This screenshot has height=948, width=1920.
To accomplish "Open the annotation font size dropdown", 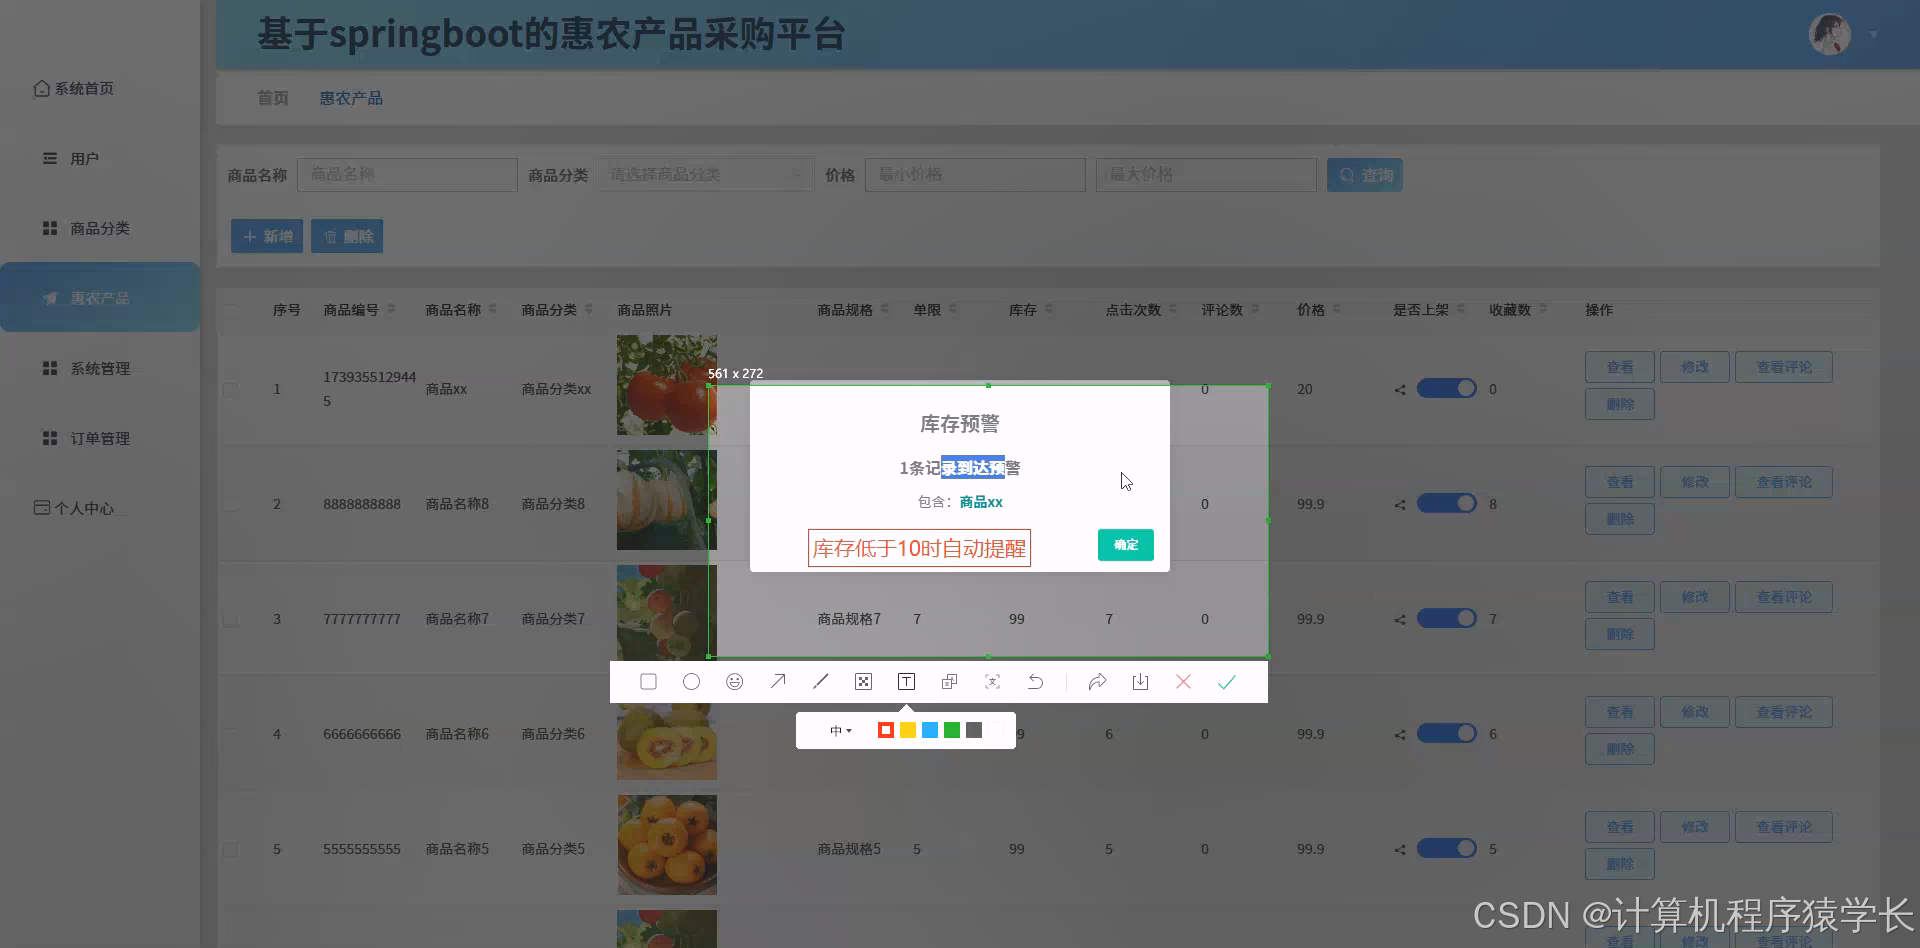I will 840,730.
